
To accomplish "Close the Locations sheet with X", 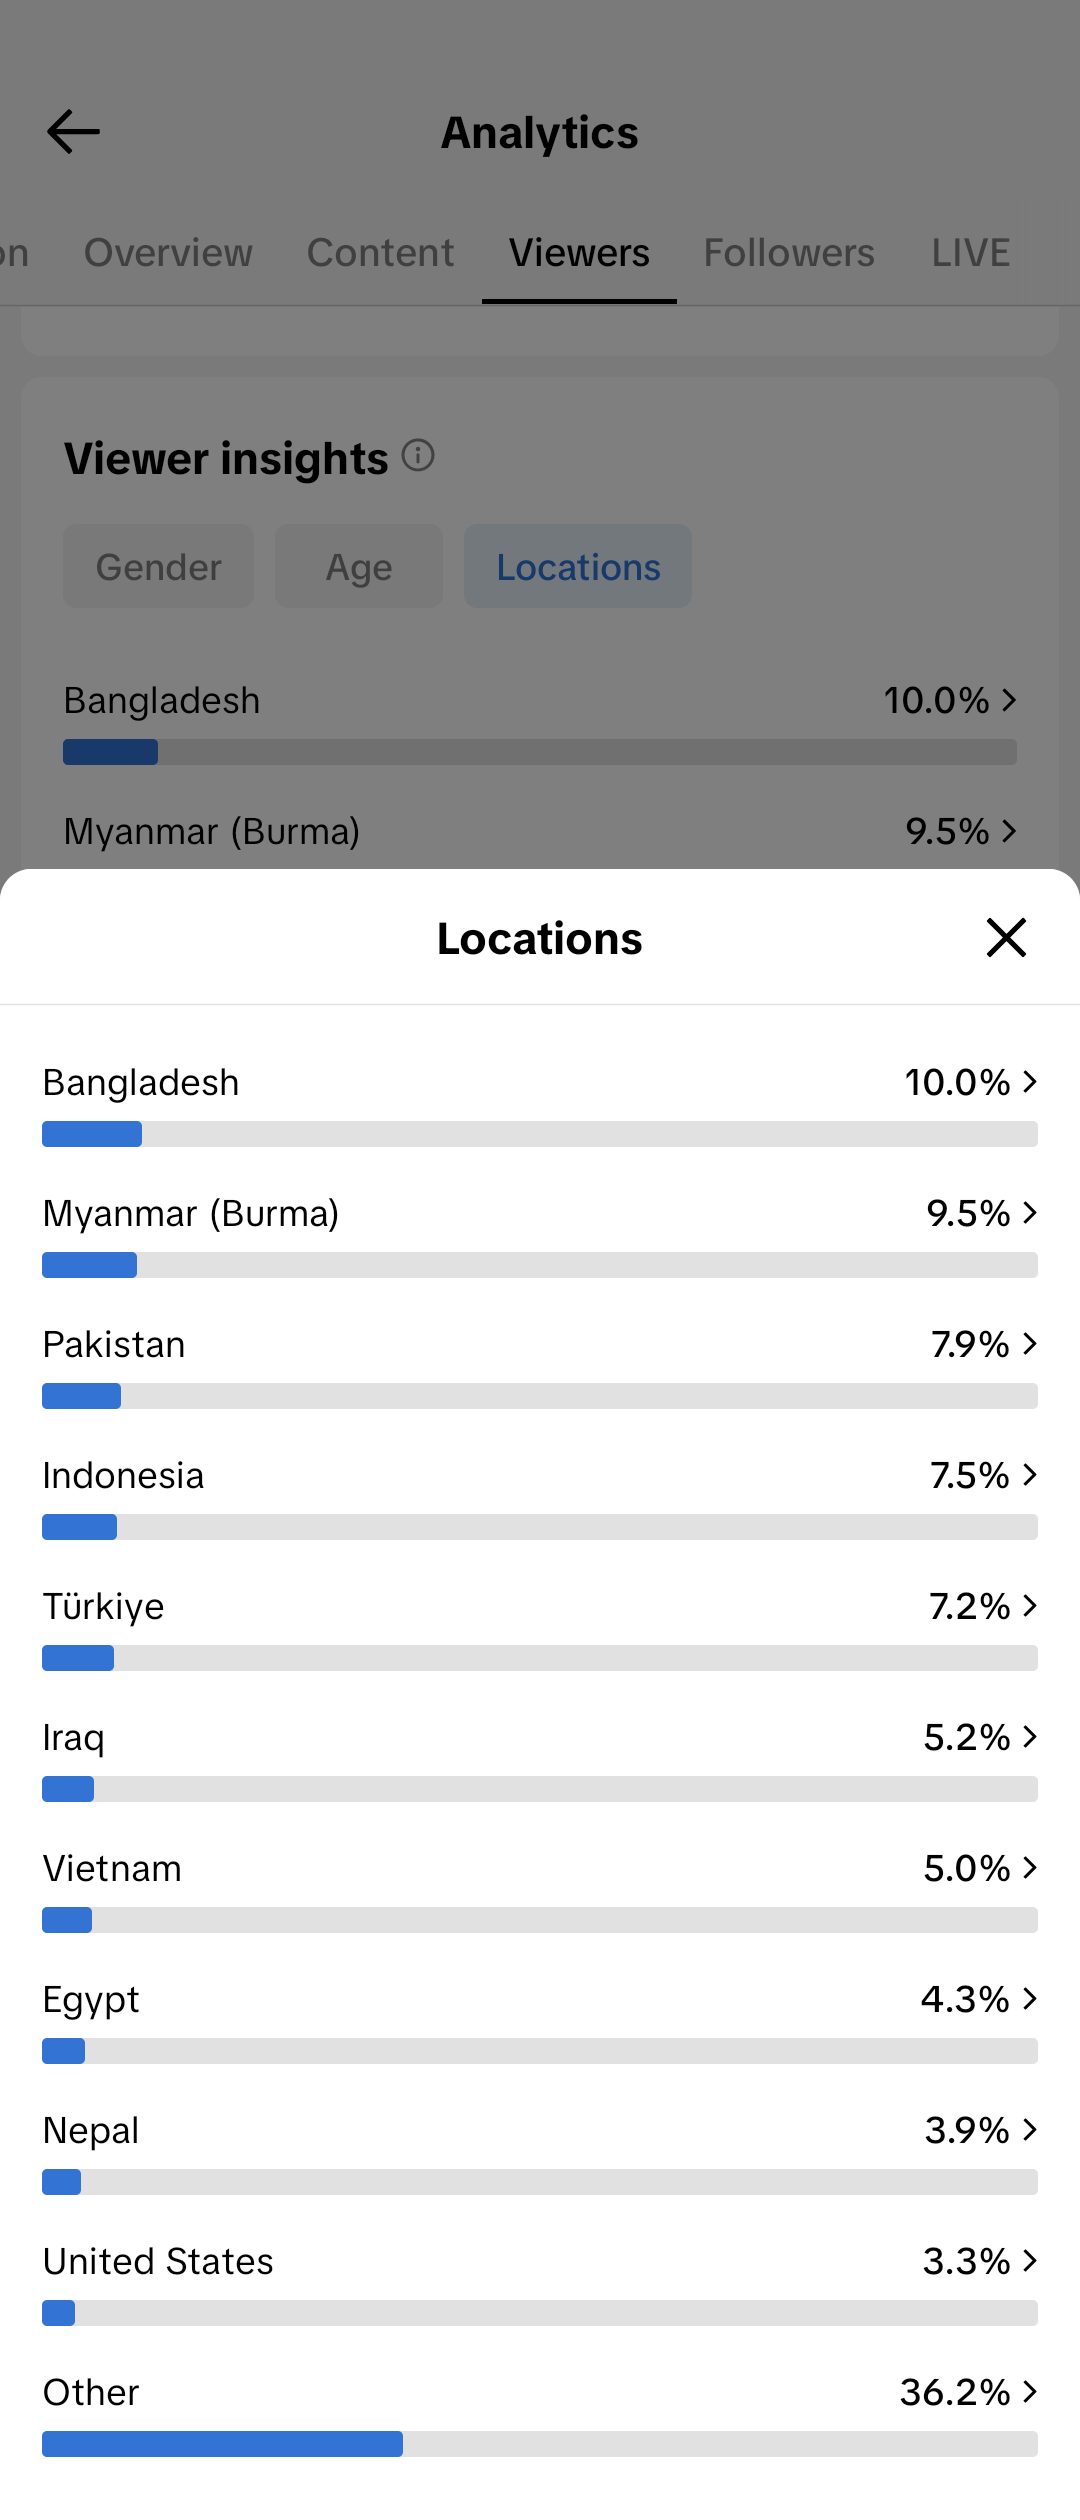I will (x=1006, y=938).
